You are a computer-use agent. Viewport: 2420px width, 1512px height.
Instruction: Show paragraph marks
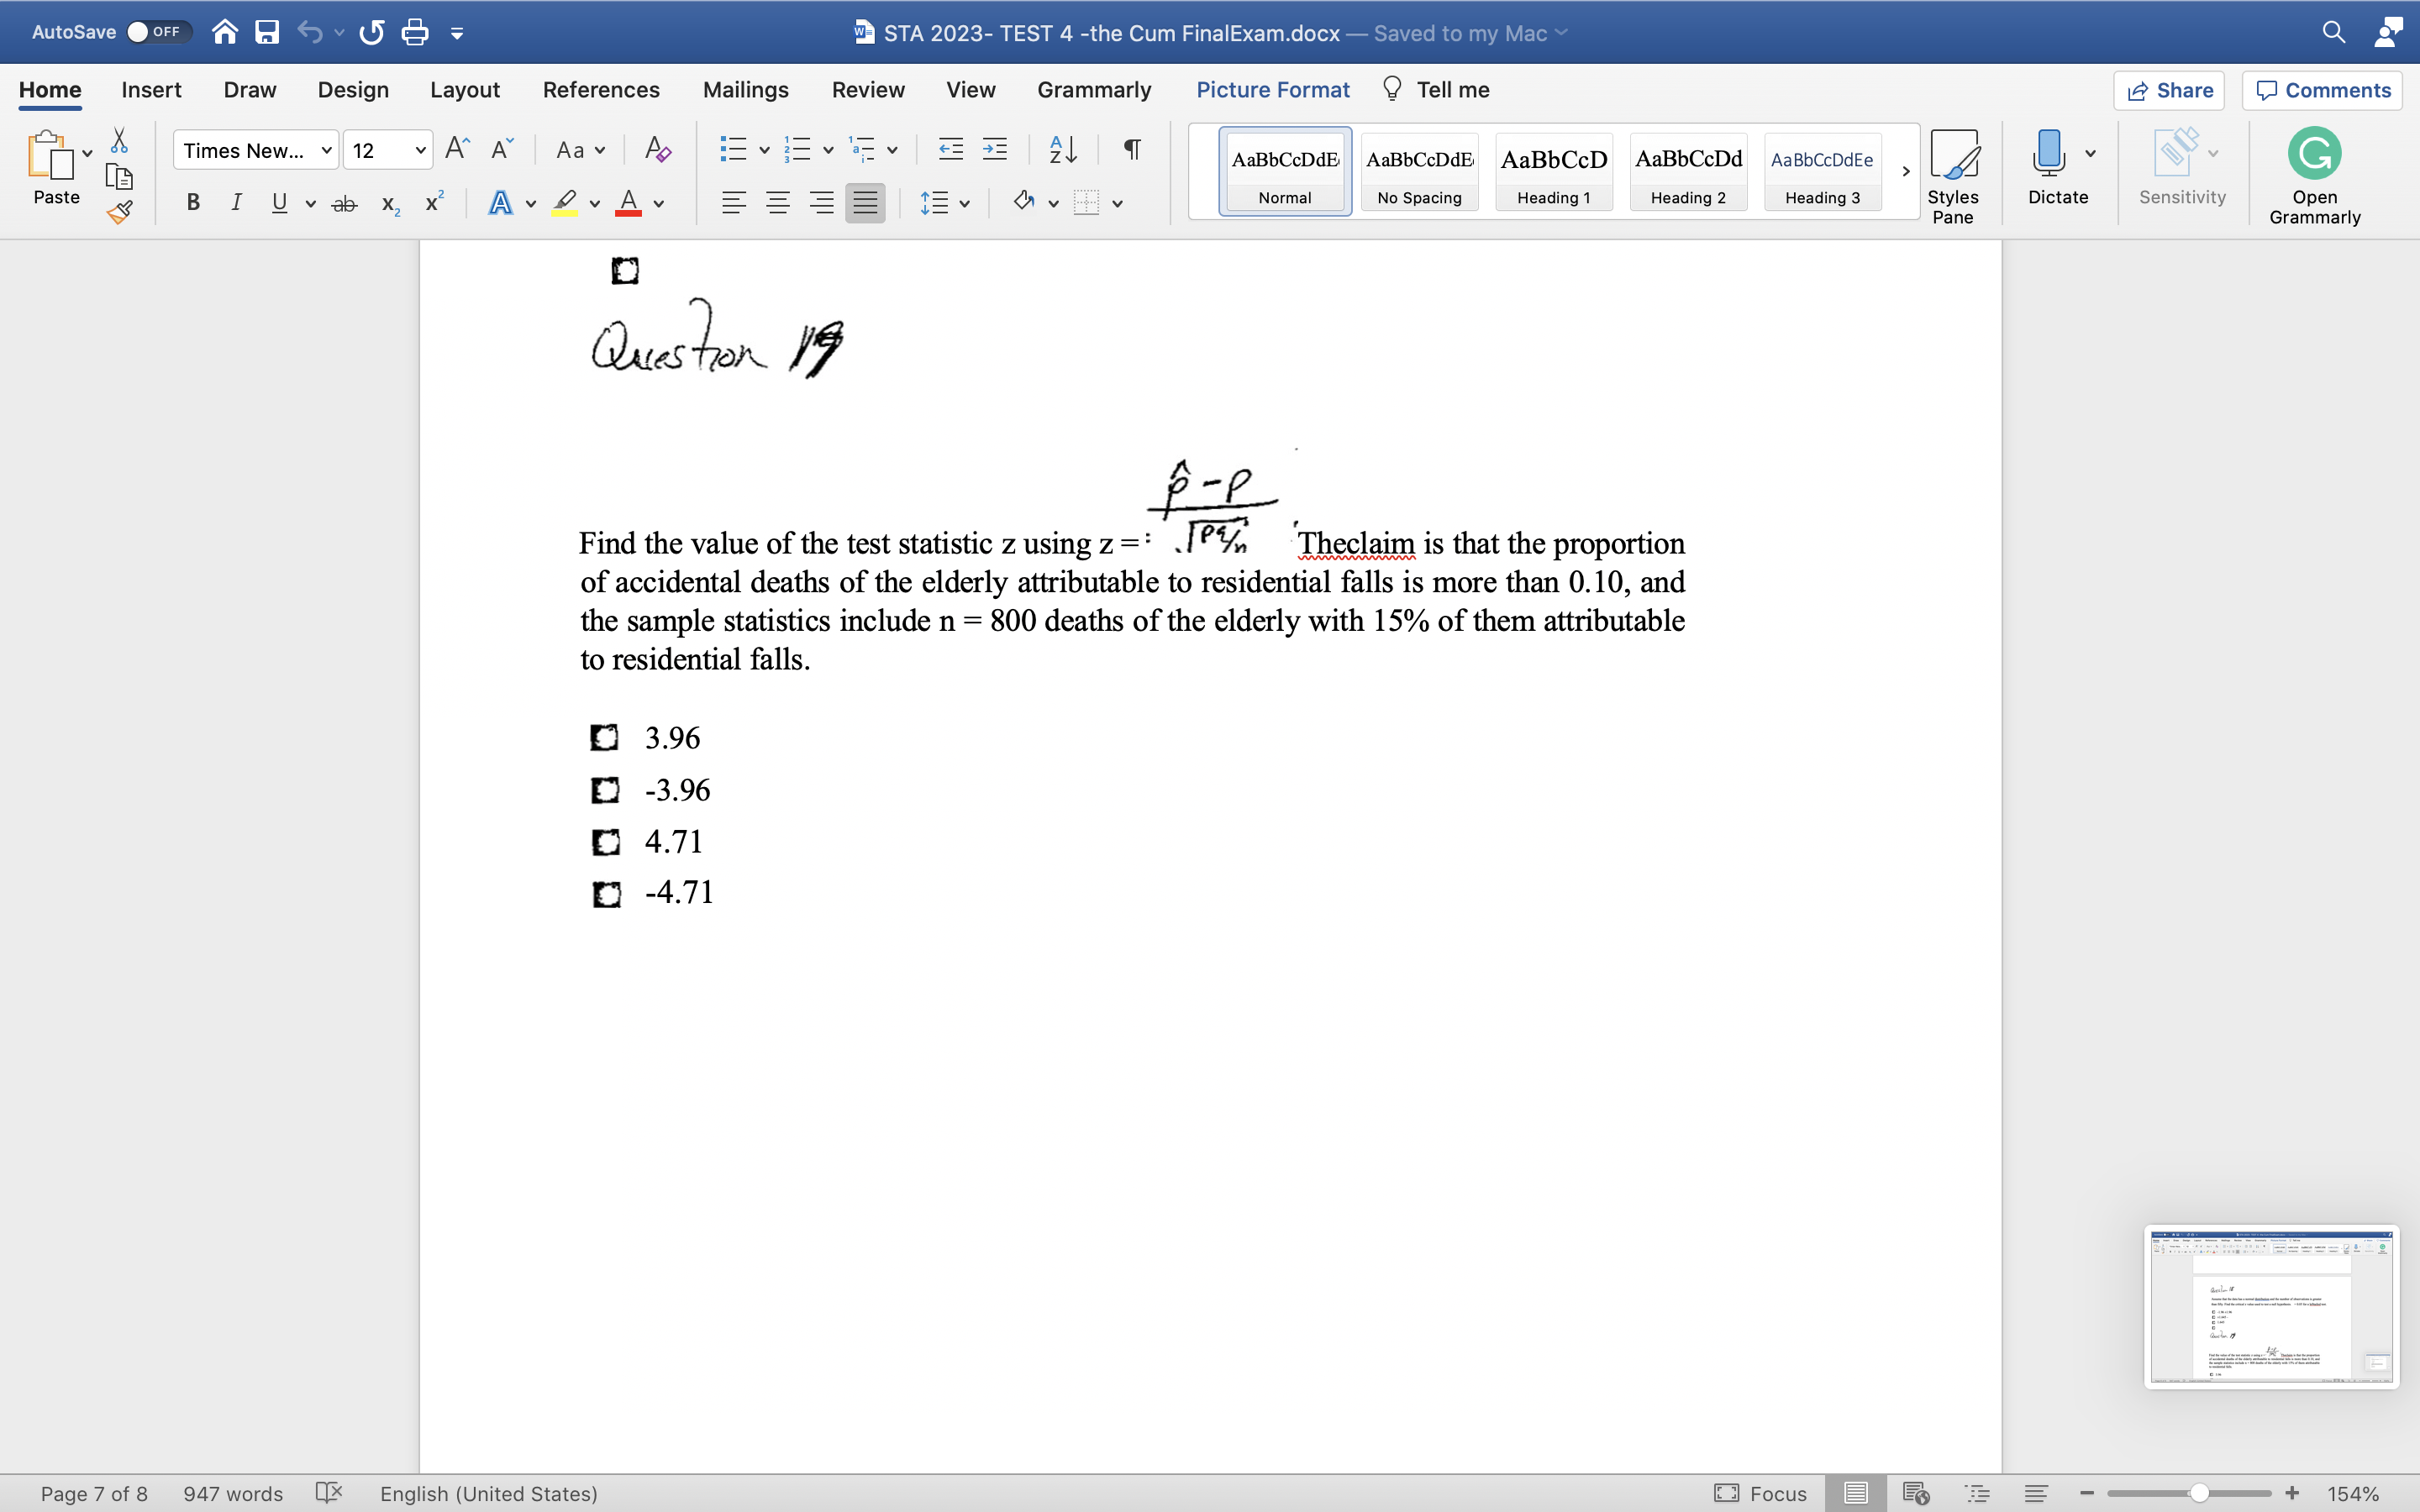coord(1130,148)
